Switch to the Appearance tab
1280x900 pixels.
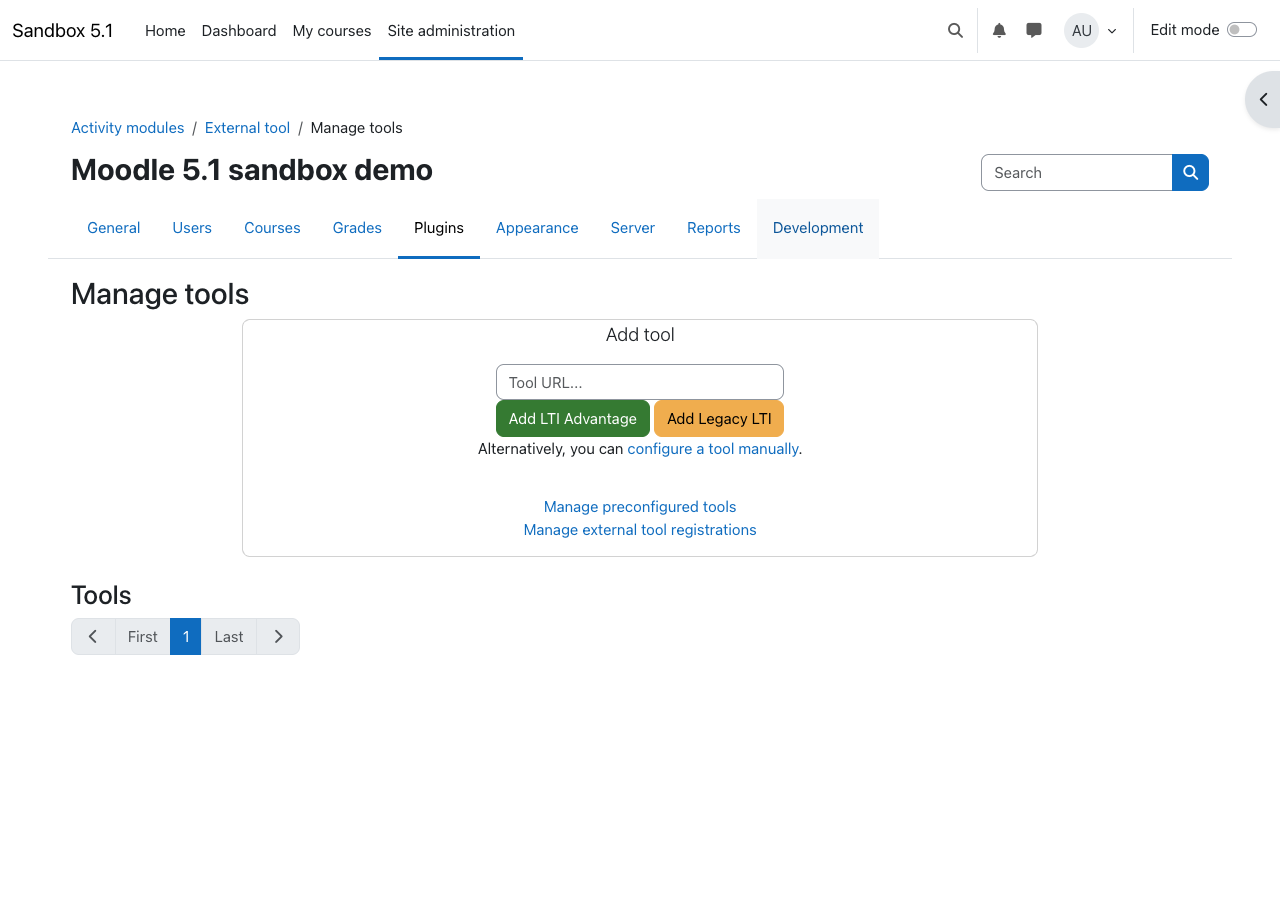(x=537, y=228)
